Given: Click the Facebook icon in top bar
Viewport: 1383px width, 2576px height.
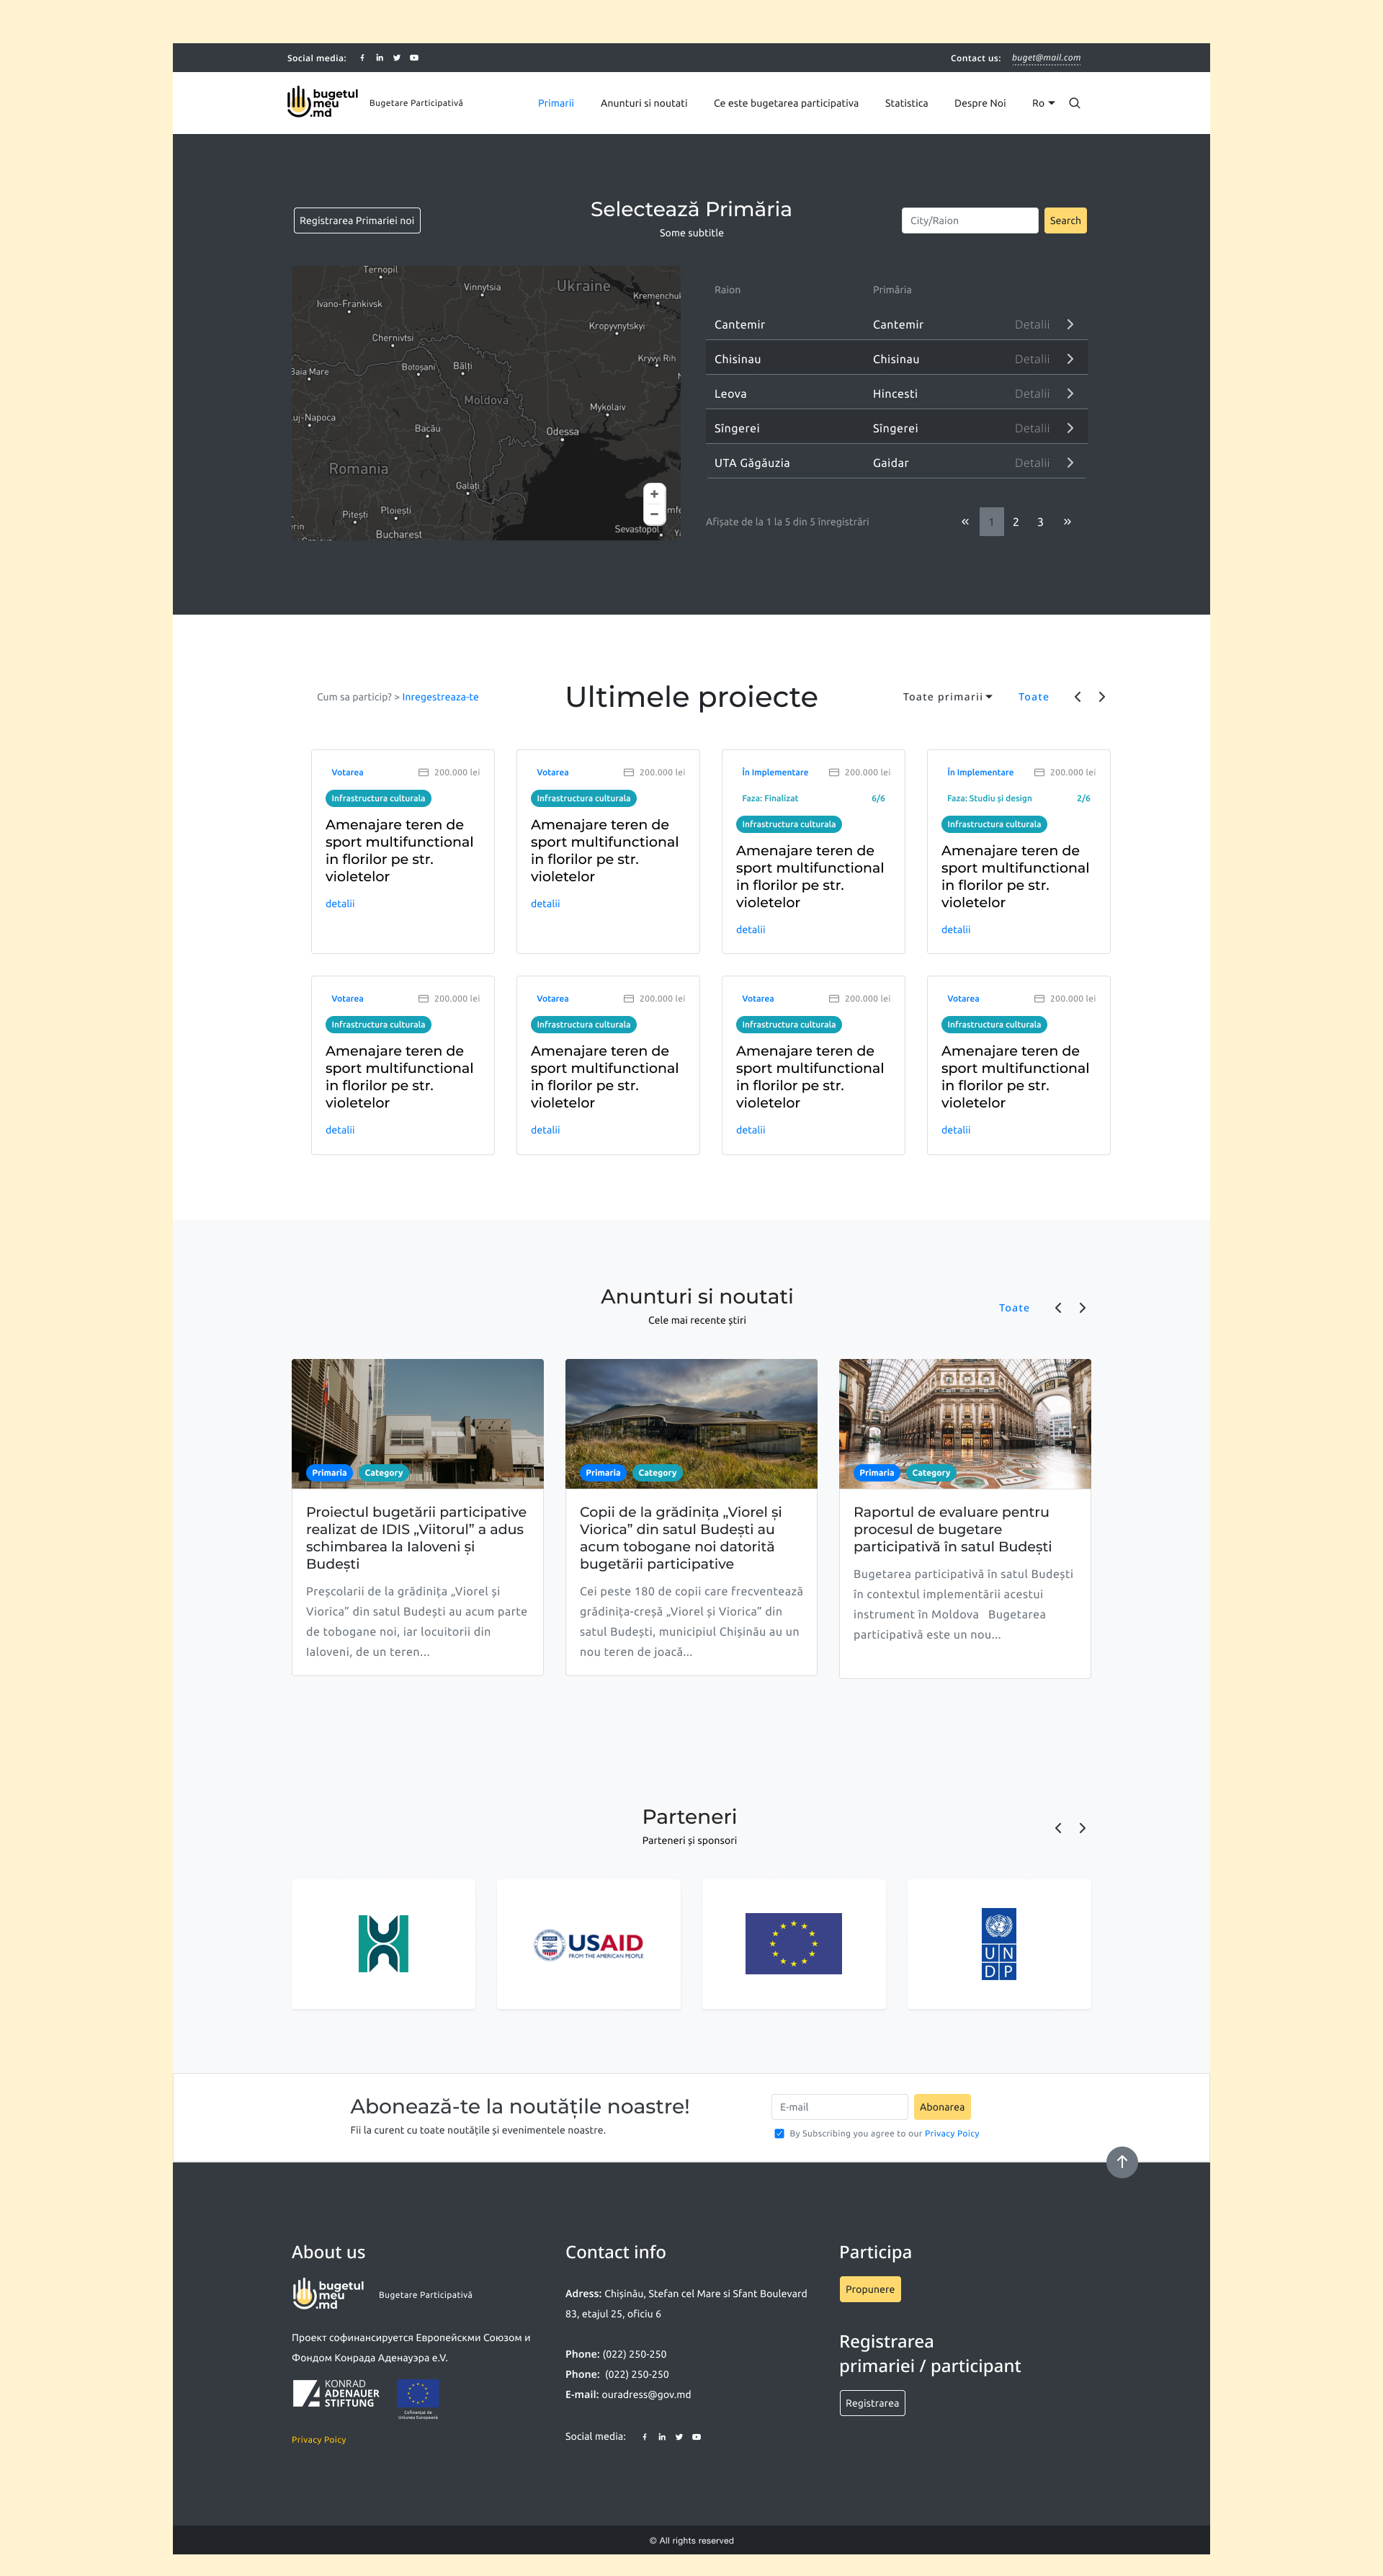Looking at the screenshot, I should point(362,58).
